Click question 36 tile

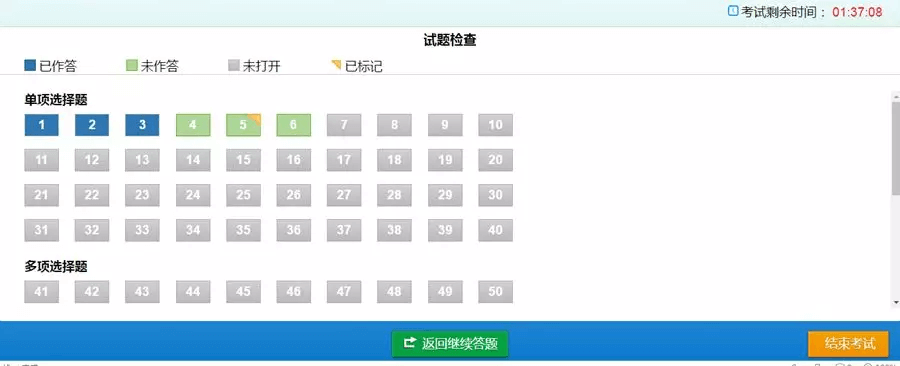click(294, 230)
